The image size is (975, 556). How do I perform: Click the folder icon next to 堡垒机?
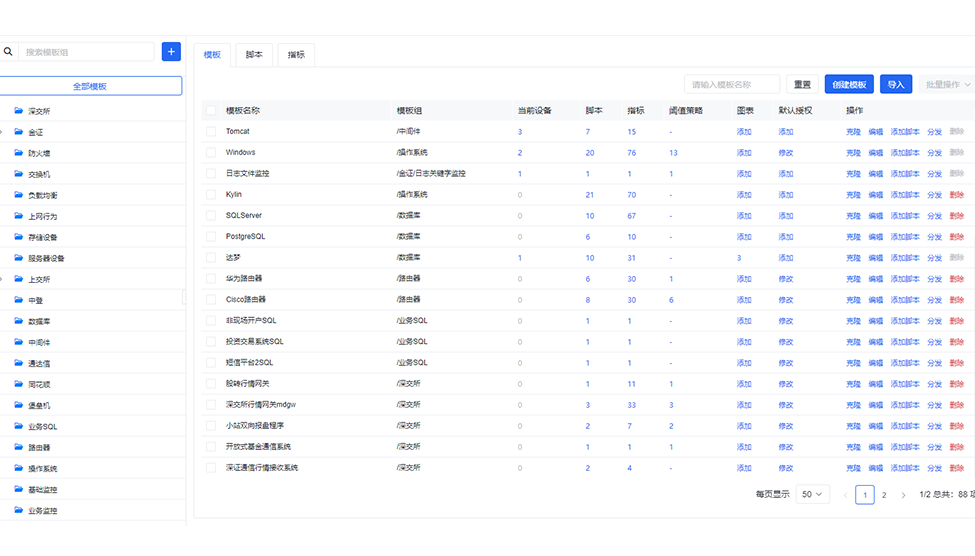tap(19, 405)
